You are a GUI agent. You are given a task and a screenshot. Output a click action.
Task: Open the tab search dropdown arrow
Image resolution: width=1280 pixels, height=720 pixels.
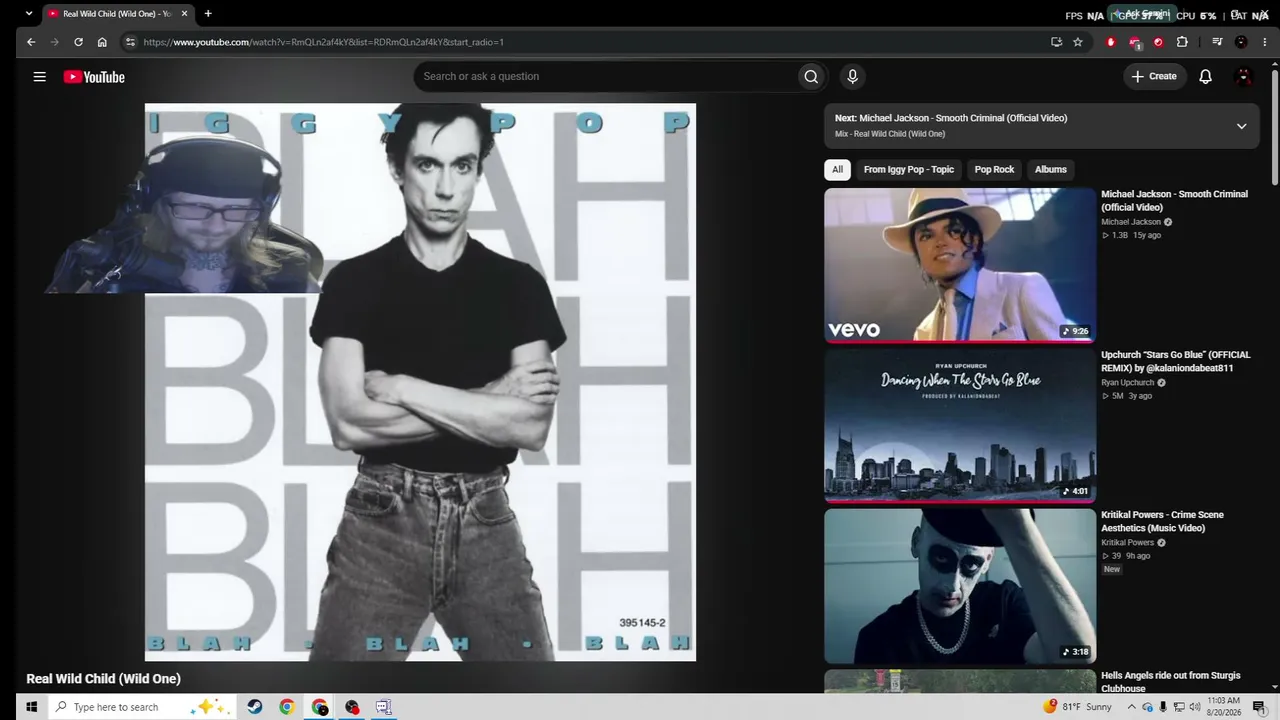point(28,14)
